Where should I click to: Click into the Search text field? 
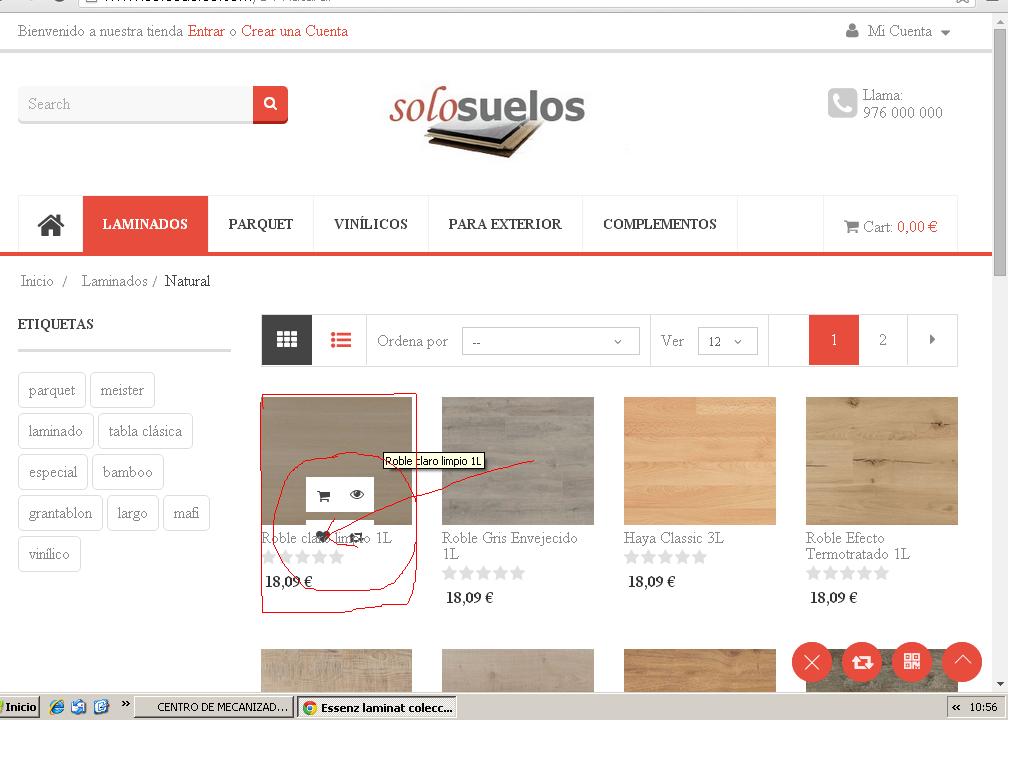[135, 104]
